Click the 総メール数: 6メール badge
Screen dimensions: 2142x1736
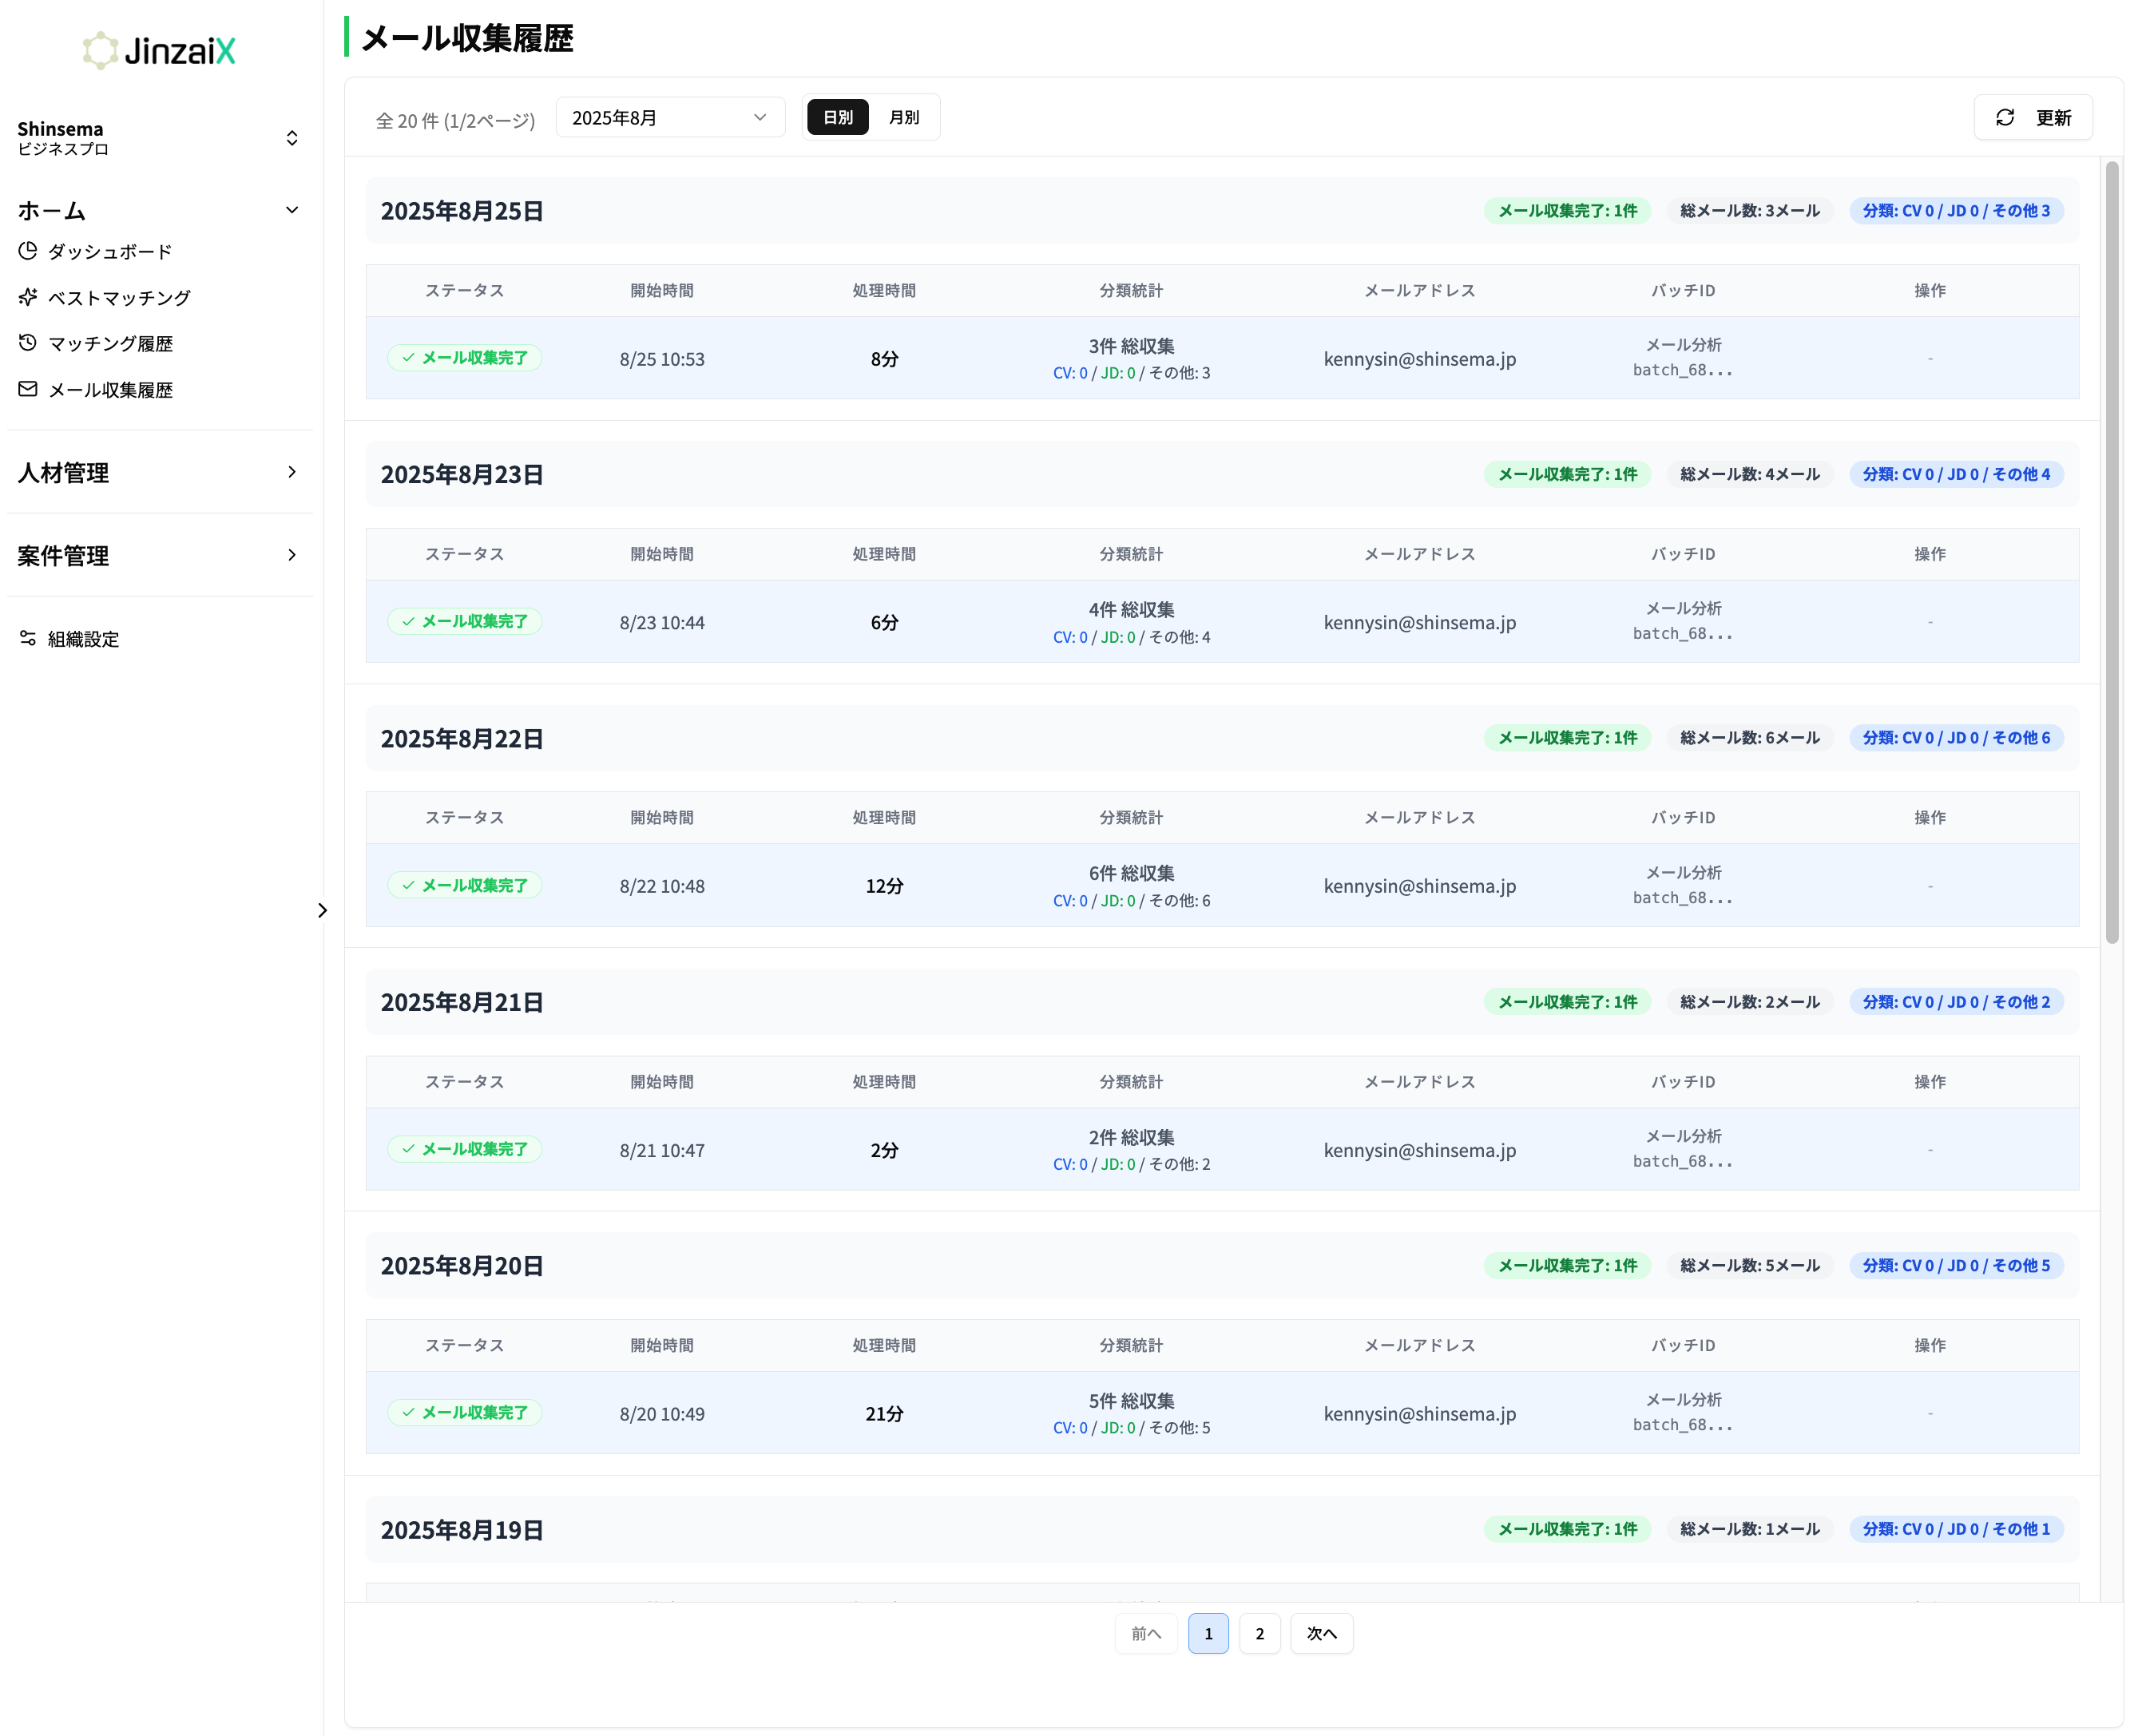click(1749, 738)
